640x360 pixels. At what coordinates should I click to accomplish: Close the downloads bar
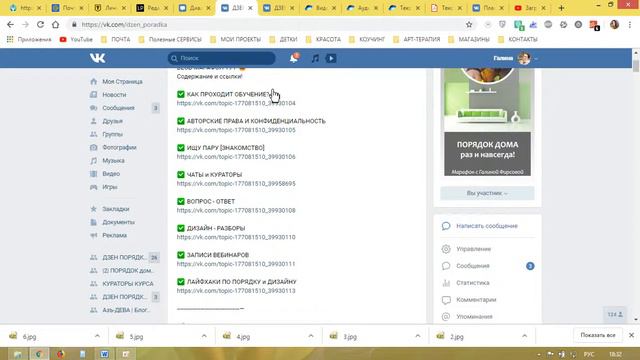631,335
